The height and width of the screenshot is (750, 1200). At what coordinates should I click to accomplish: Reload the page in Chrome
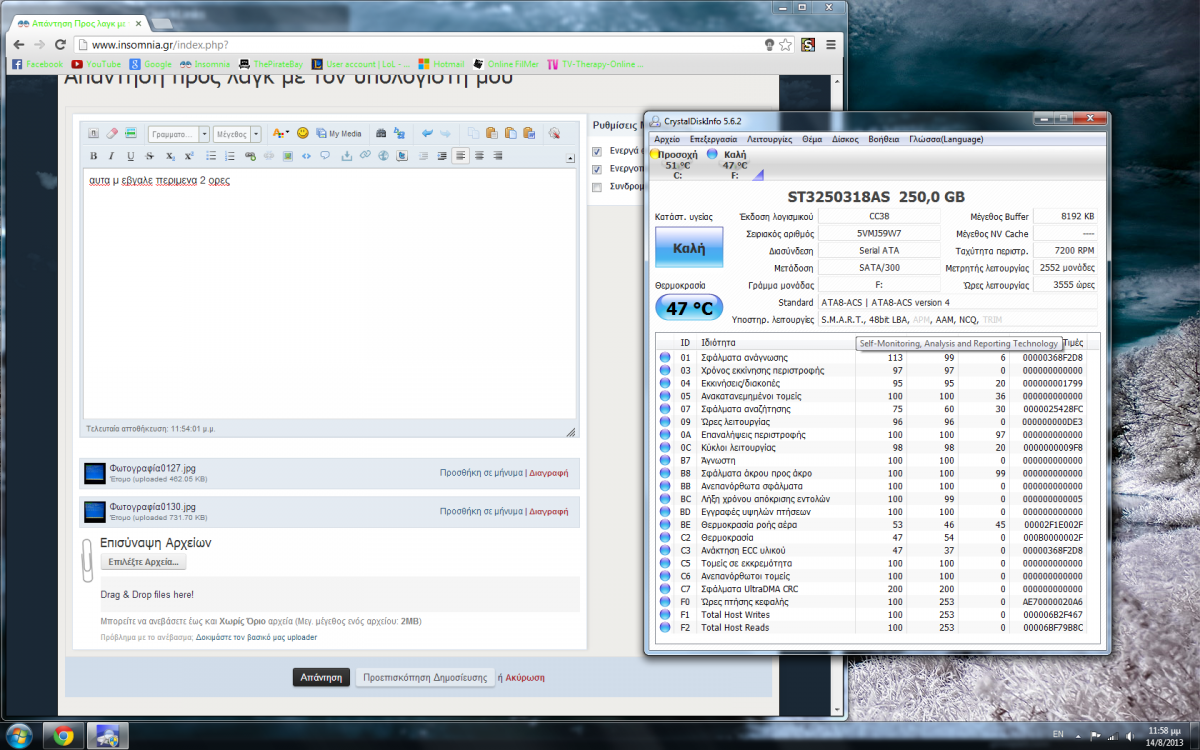[60, 45]
